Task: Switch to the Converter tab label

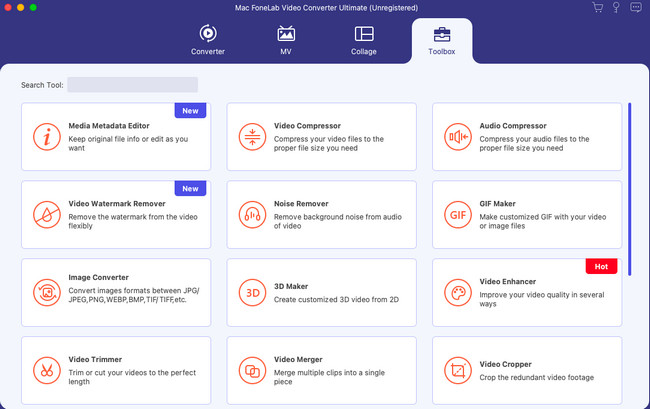Action: pyautogui.click(x=208, y=51)
